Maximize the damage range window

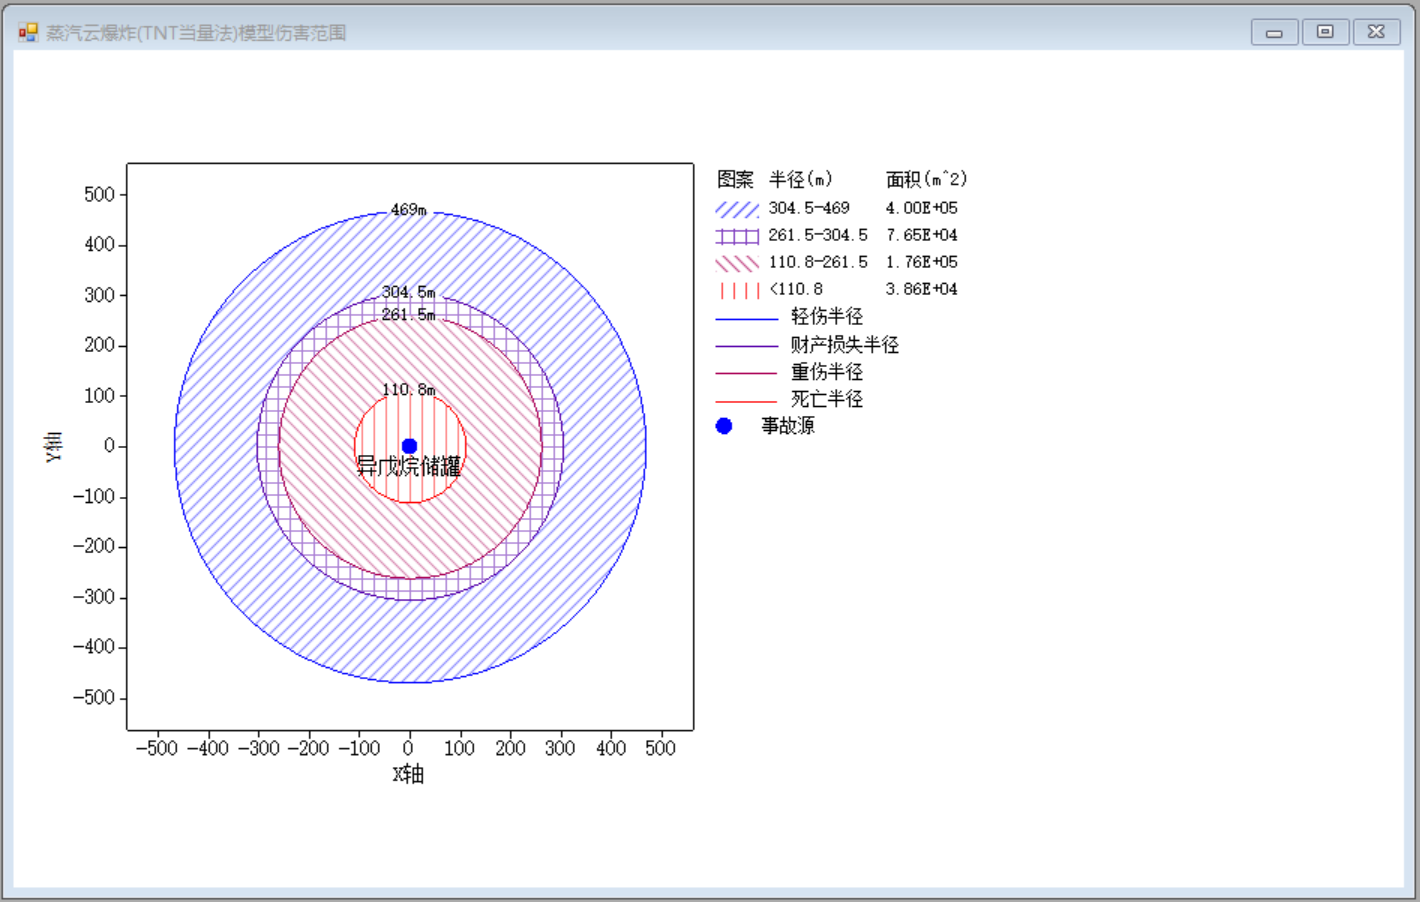coord(1325,32)
